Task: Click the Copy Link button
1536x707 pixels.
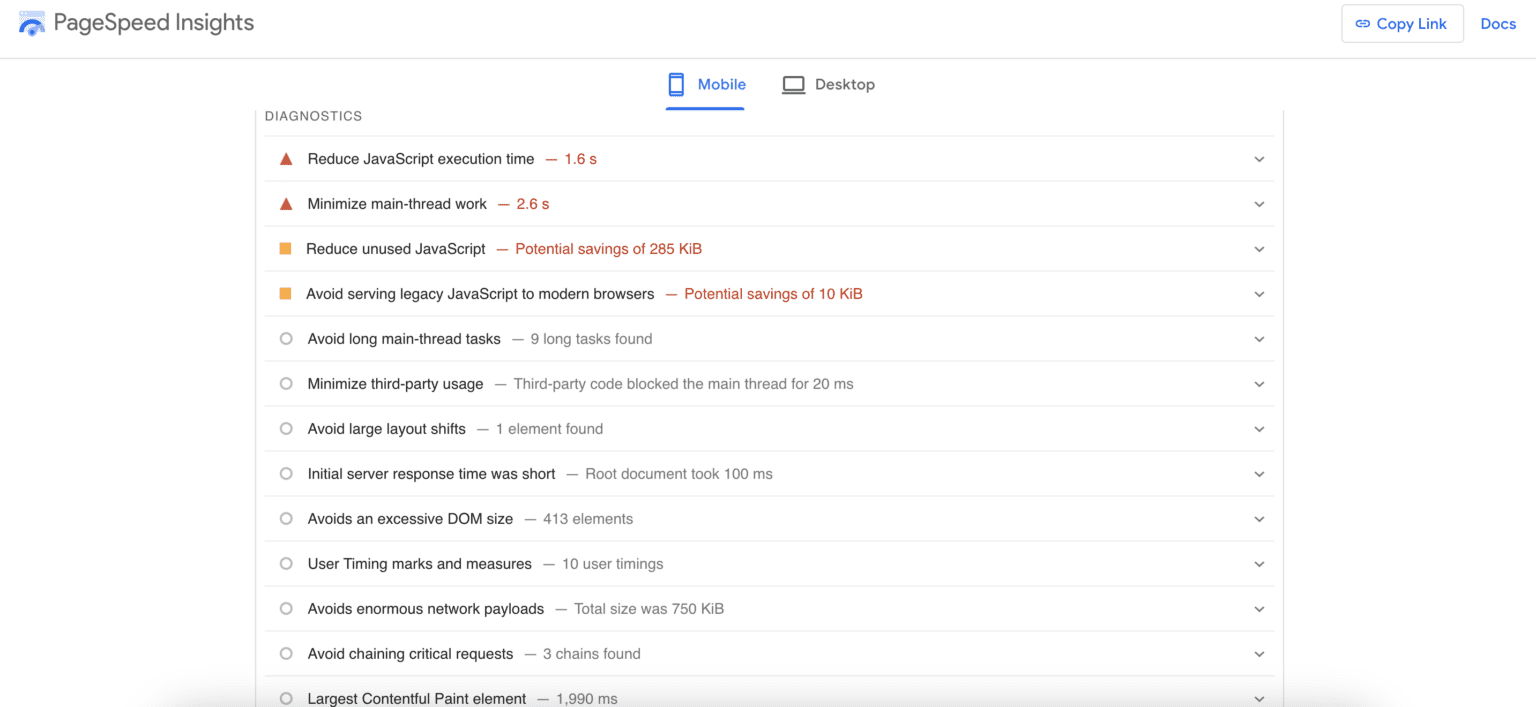Action: [x=1402, y=23]
